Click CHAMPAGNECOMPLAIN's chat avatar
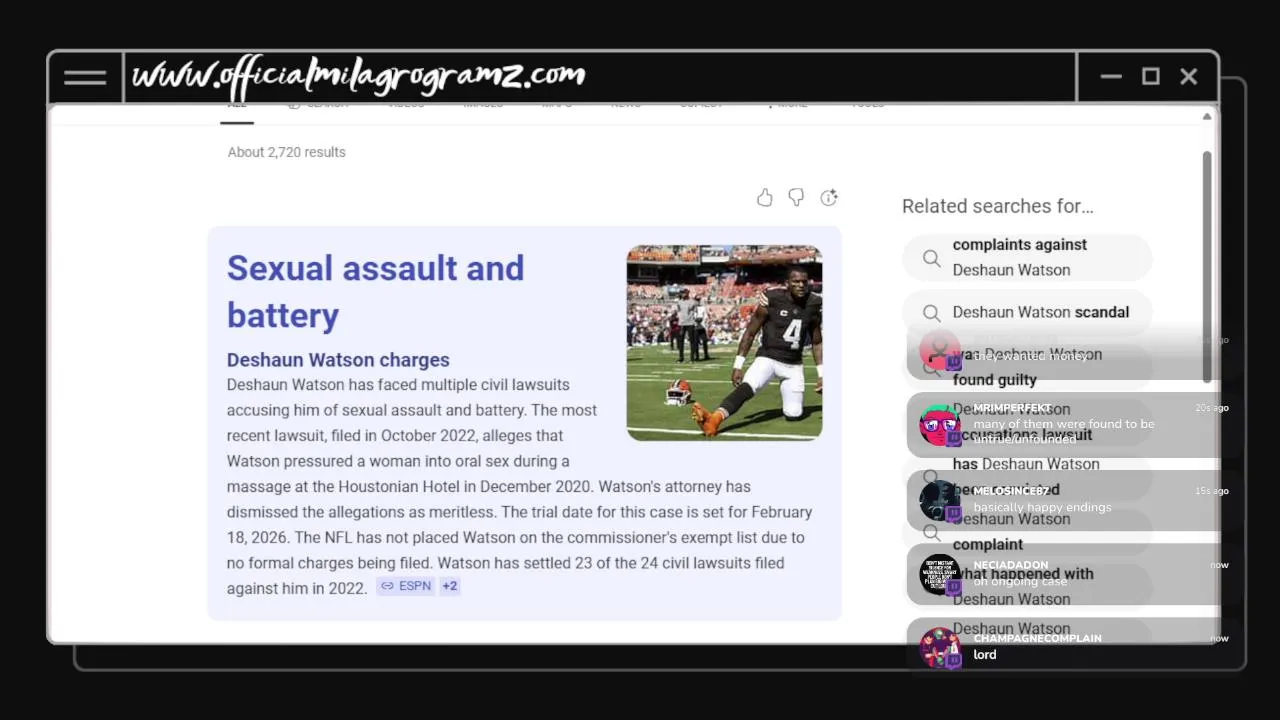The height and width of the screenshot is (720, 1280). click(939, 648)
